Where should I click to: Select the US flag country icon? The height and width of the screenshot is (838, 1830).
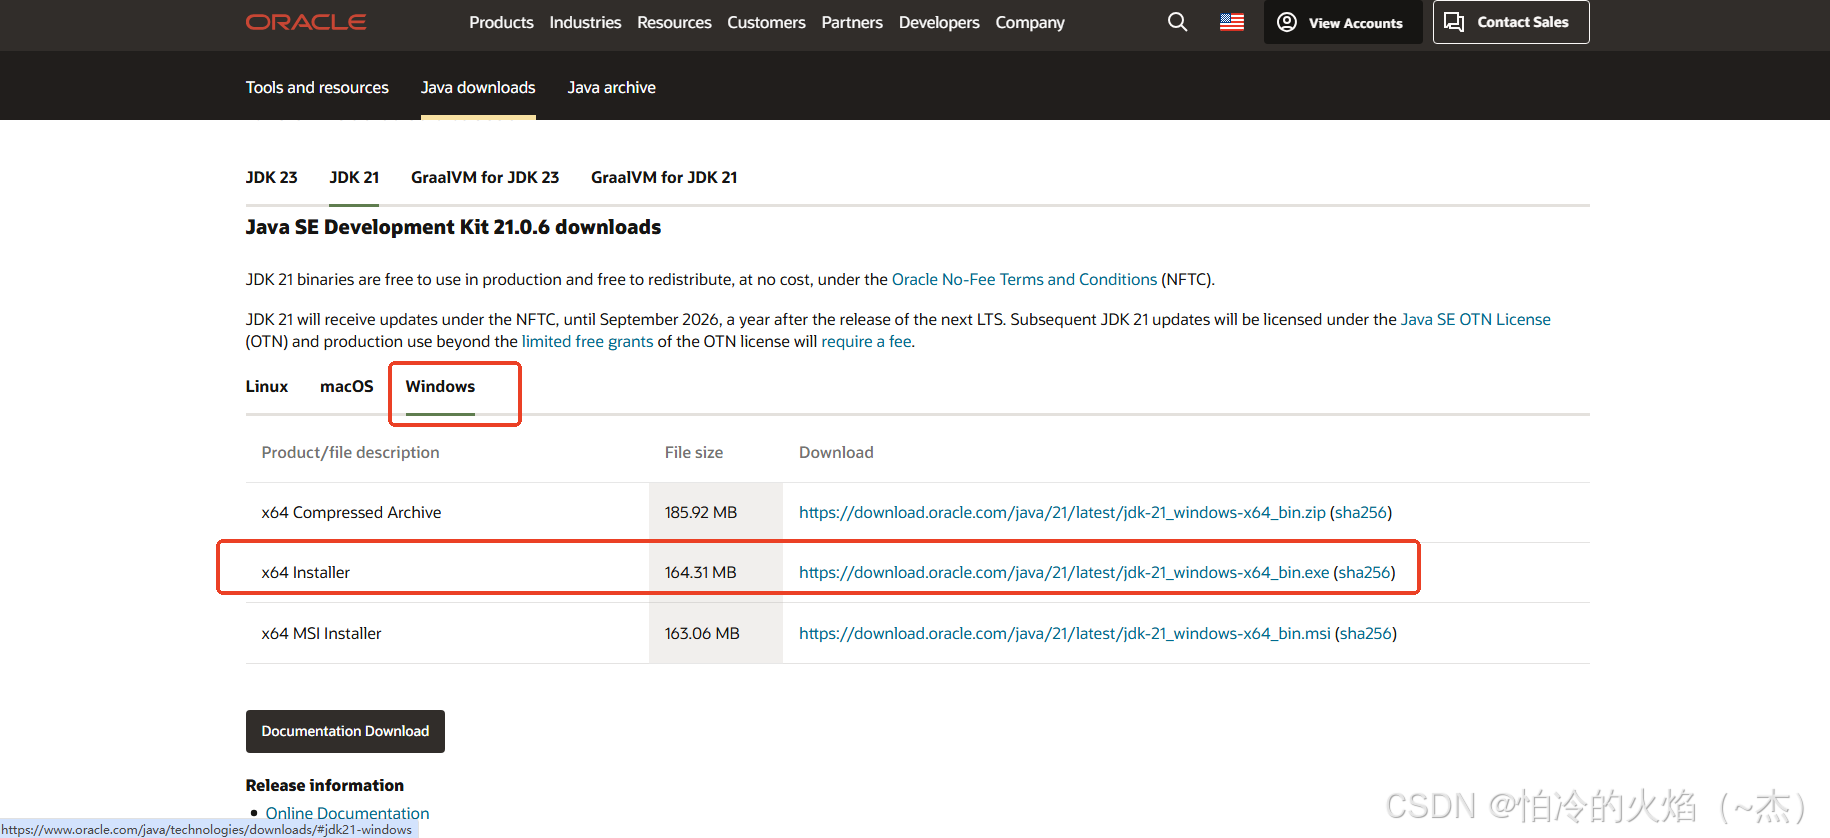[x=1232, y=22]
